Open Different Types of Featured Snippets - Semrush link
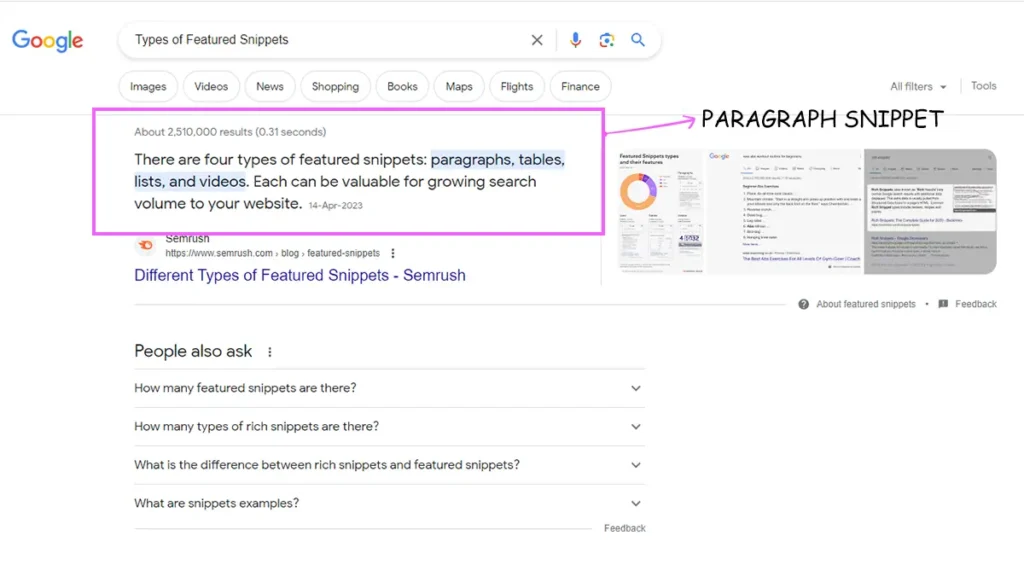Image resolution: width=1024 pixels, height=576 pixels. click(300, 275)
